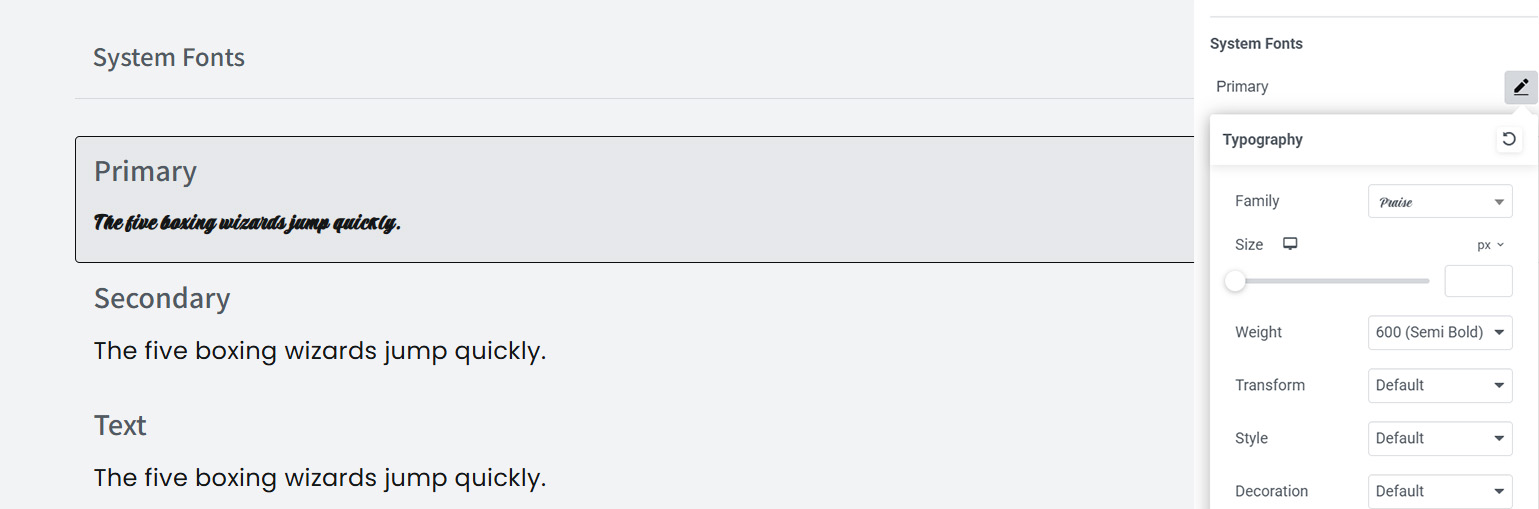1539x509 pixels.
Task: Click the sample sentence under Secondary
Action: [320, 351]
